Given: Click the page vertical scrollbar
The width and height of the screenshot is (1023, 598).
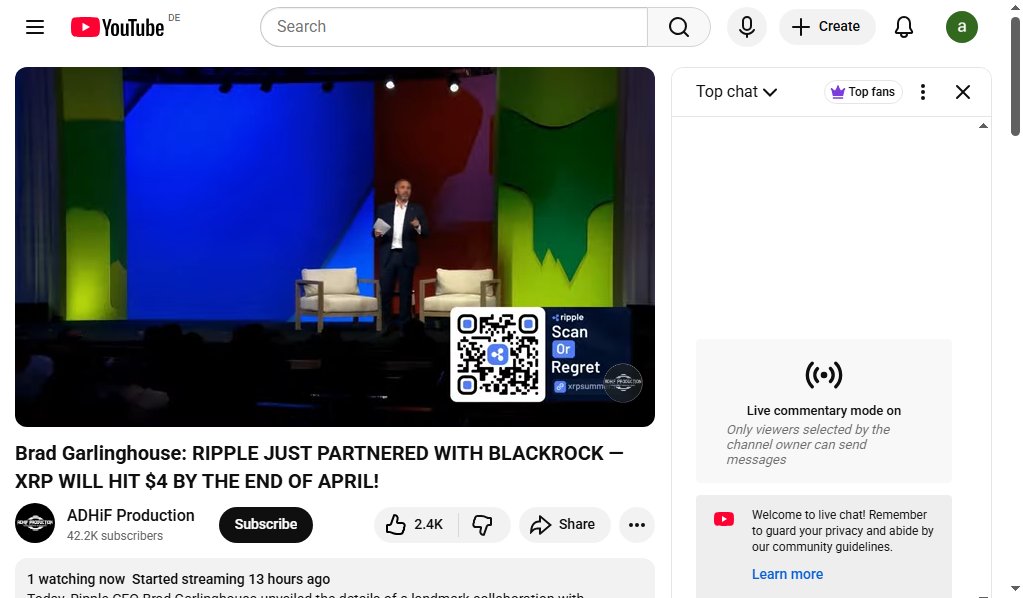Looking at the screenshot, I should coord(1015,76).
